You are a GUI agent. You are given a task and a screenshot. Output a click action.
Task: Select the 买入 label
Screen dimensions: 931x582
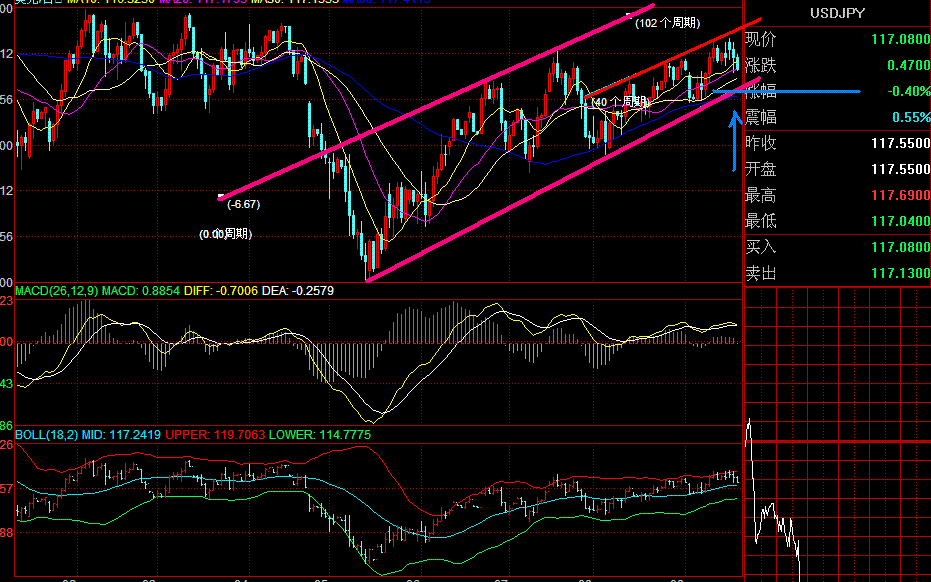pos(761,247)
